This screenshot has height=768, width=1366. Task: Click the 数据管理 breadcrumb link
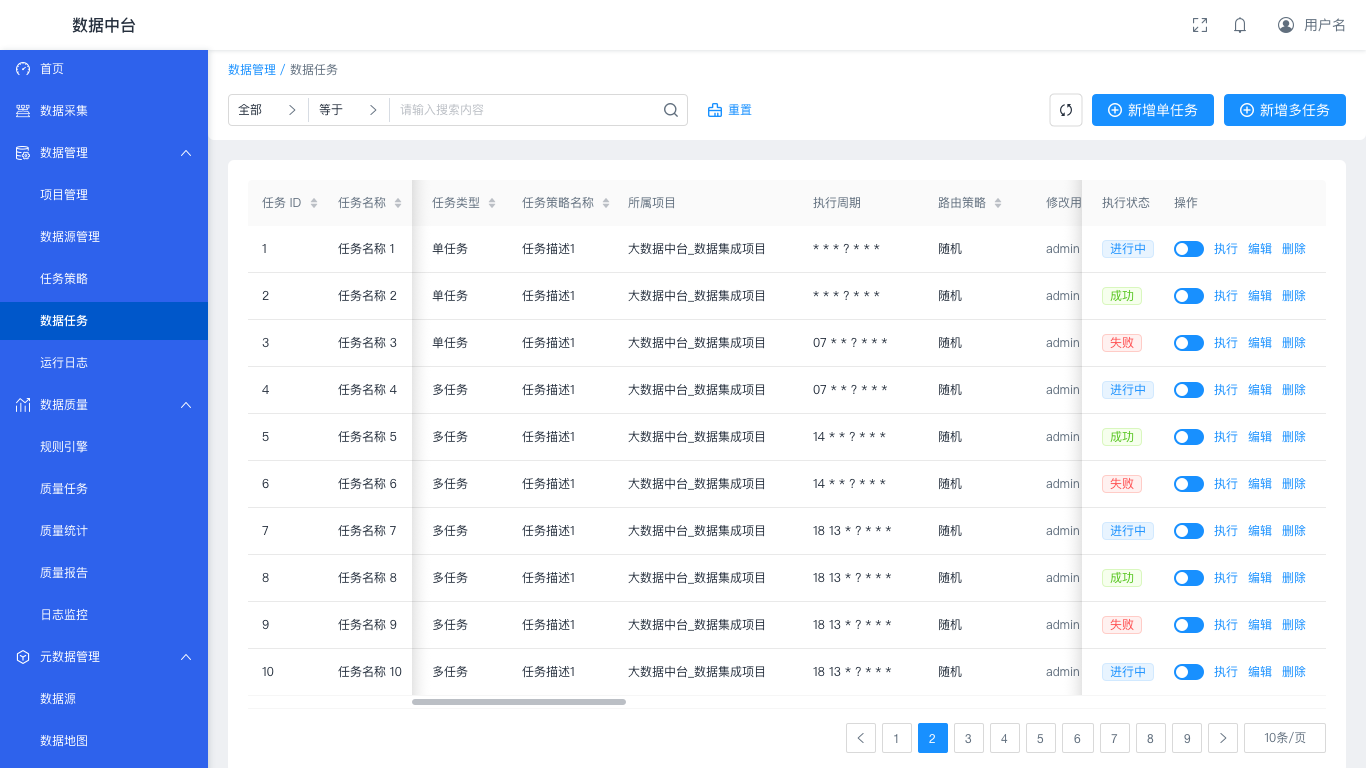tap(252, 70)
